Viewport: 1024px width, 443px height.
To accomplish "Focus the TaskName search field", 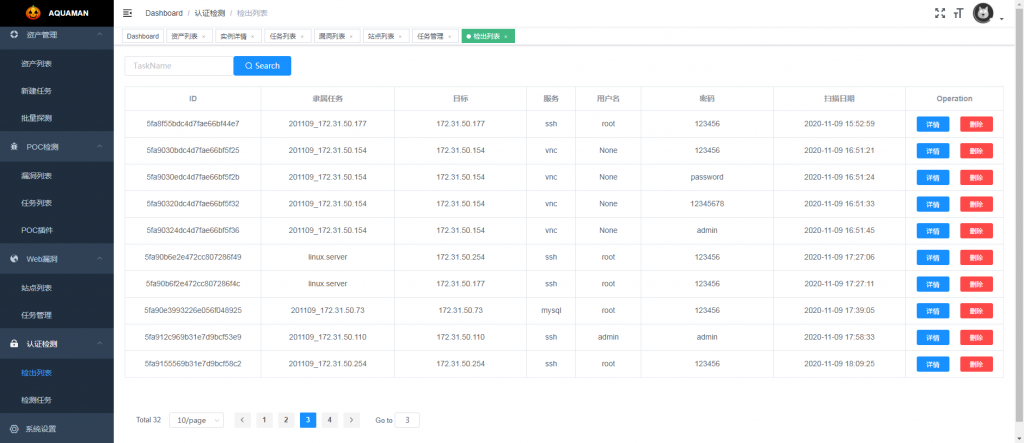I will 179,66.
